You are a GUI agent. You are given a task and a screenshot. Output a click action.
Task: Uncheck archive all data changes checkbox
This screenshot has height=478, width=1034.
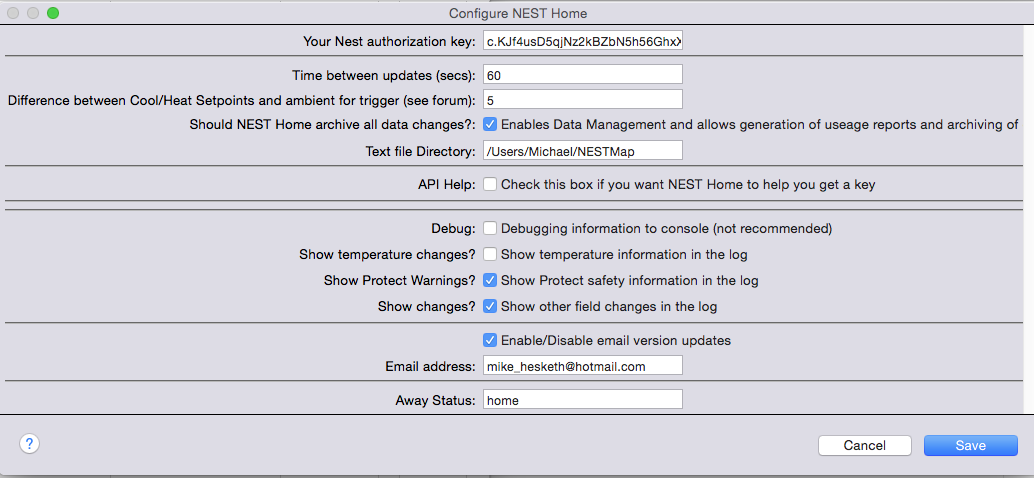click(490, 124)
